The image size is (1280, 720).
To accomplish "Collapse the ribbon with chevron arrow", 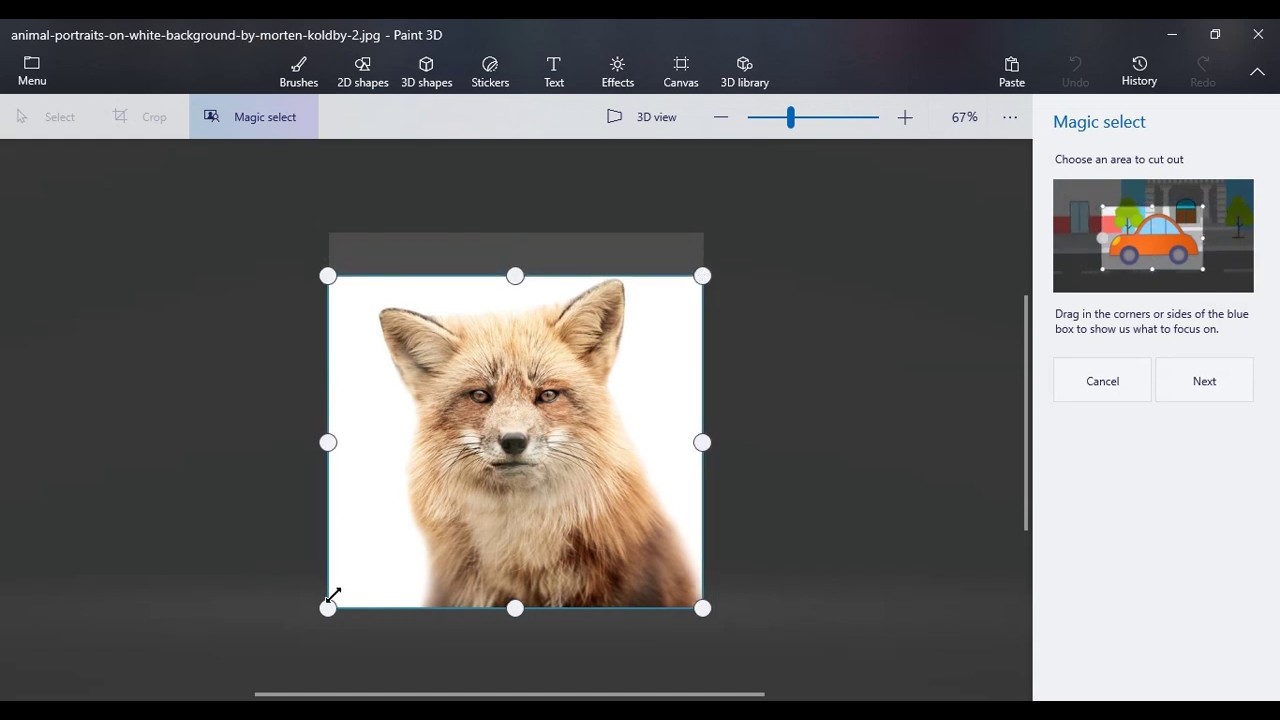I will (x=1257, y=72).
